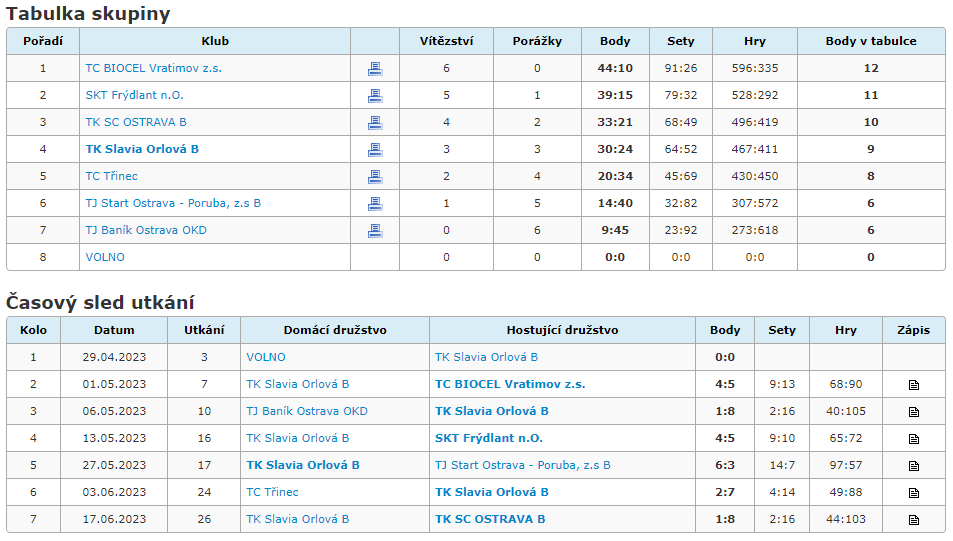The height and width of the screenshot is (541, 953).
Task: Open print icon for SKT Frýdlant n.O. row
Action: pos(375,95)
